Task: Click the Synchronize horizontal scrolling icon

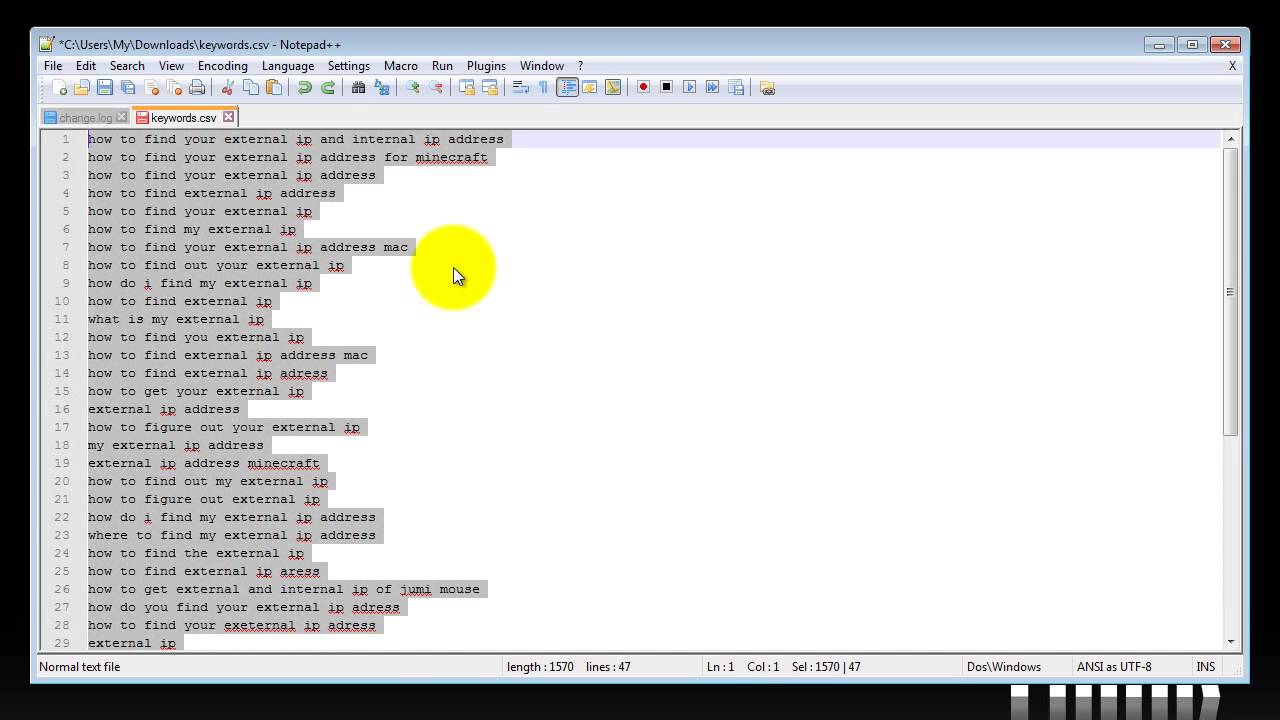Action: pos(490,88)
